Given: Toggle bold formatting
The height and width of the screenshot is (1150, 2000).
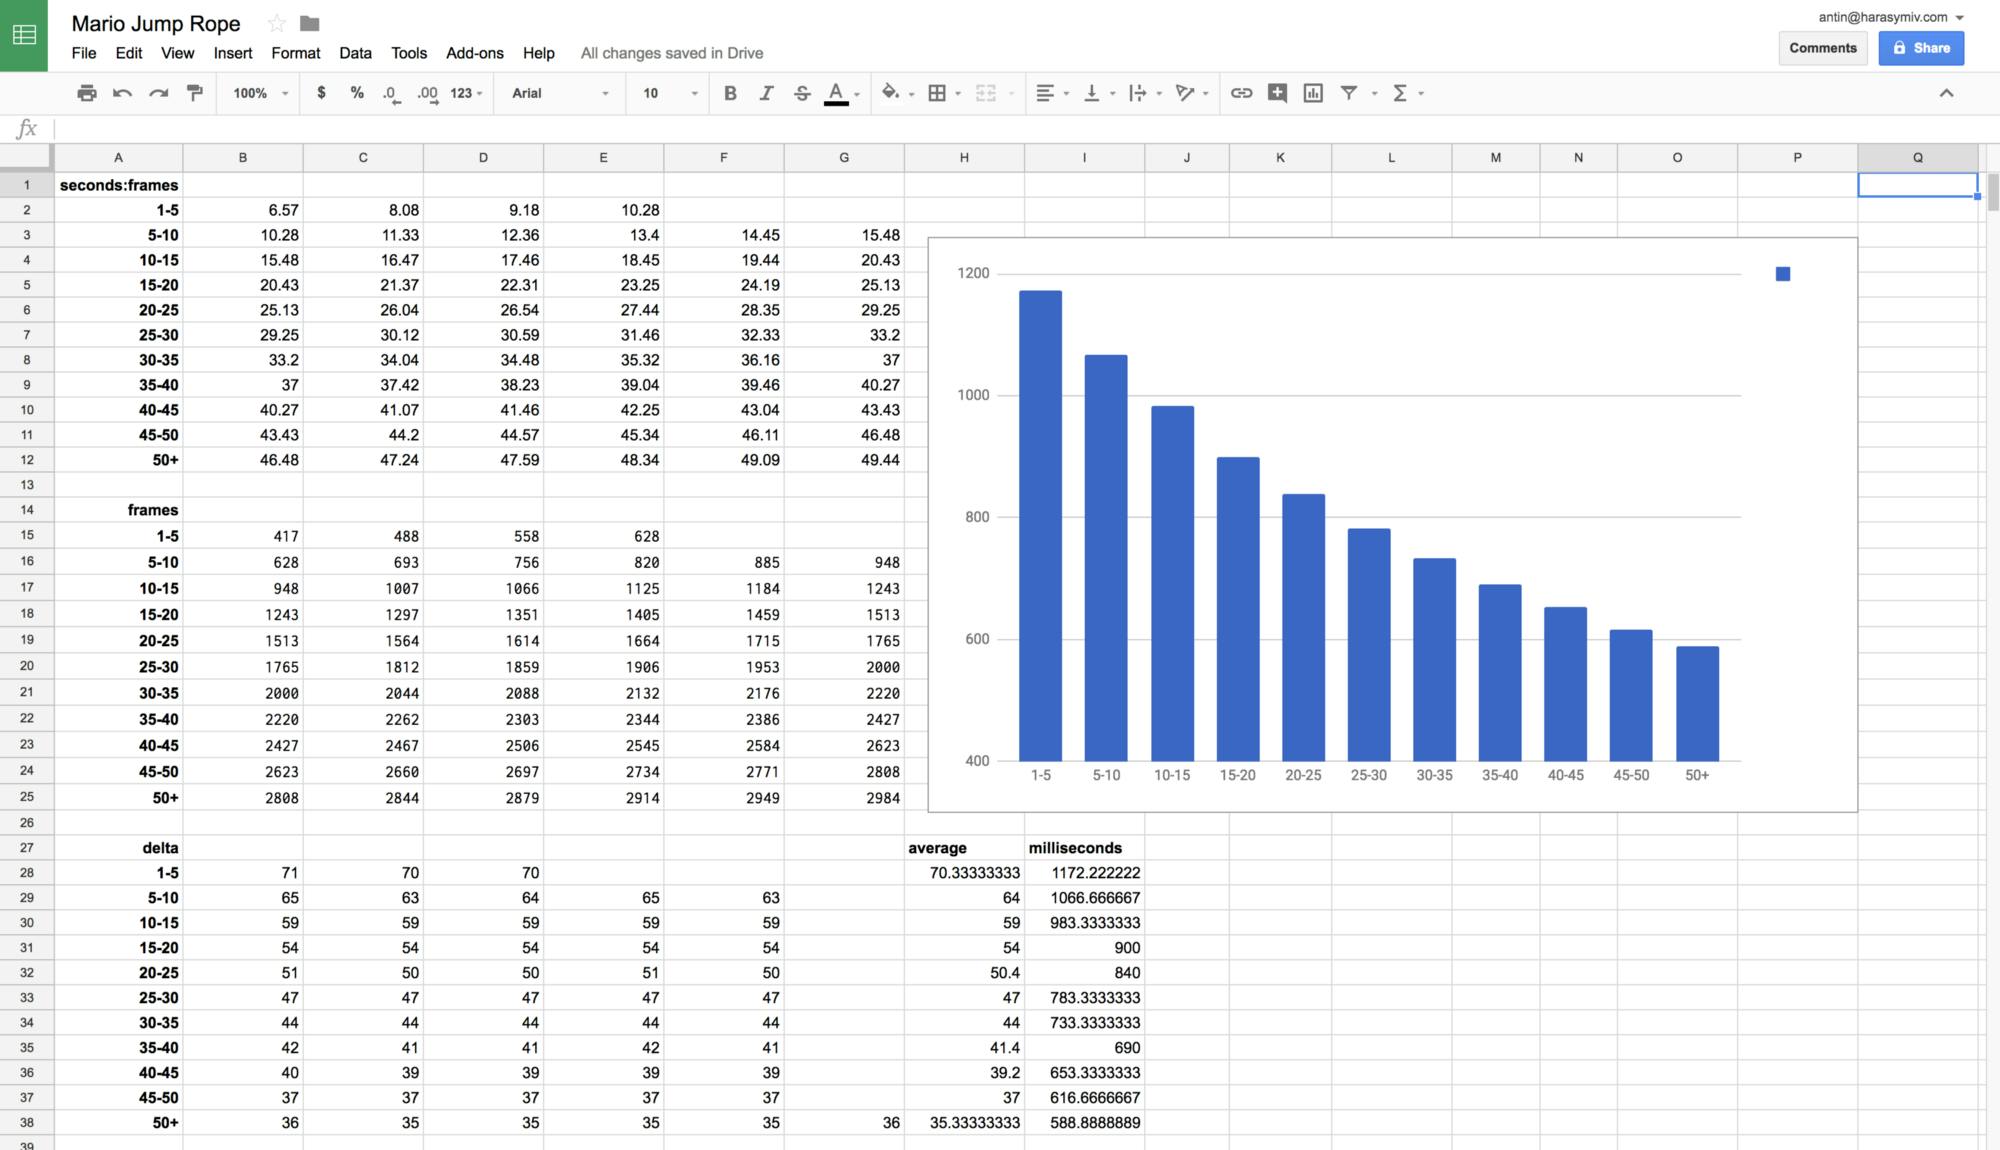Looking at the screenshot, I should point(730,93).
